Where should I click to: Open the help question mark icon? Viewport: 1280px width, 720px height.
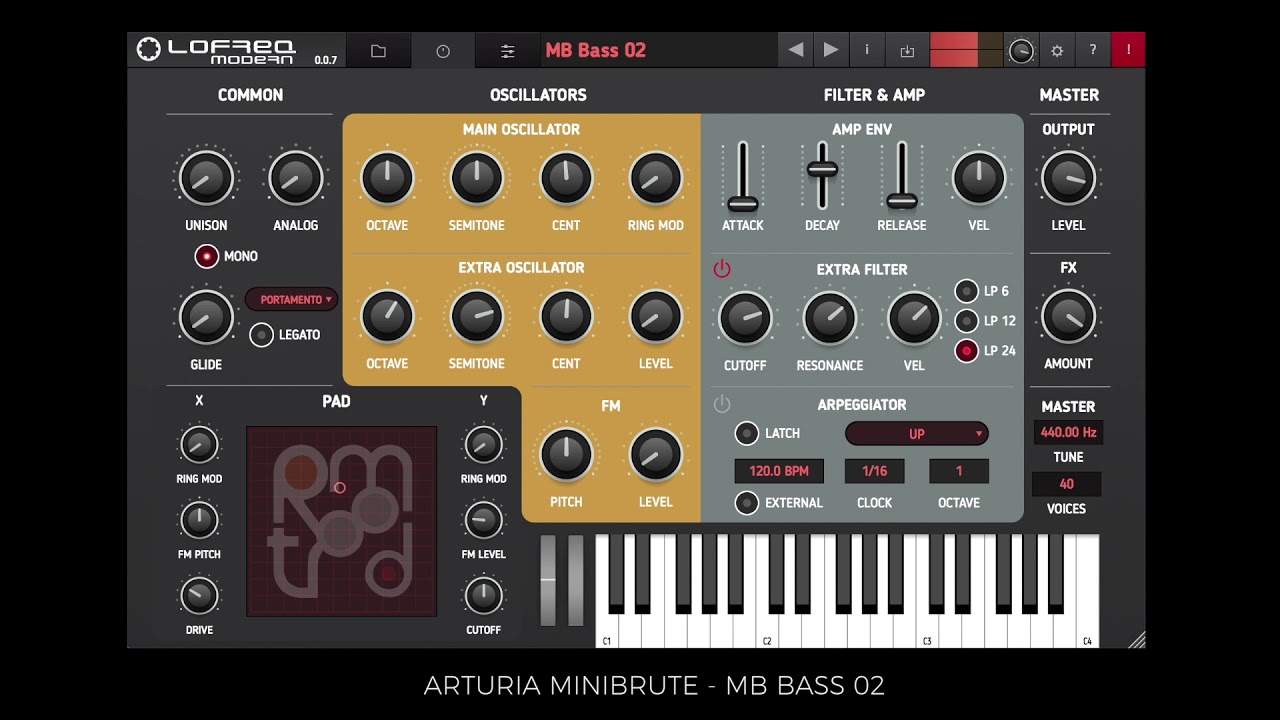pos(1092,50)
